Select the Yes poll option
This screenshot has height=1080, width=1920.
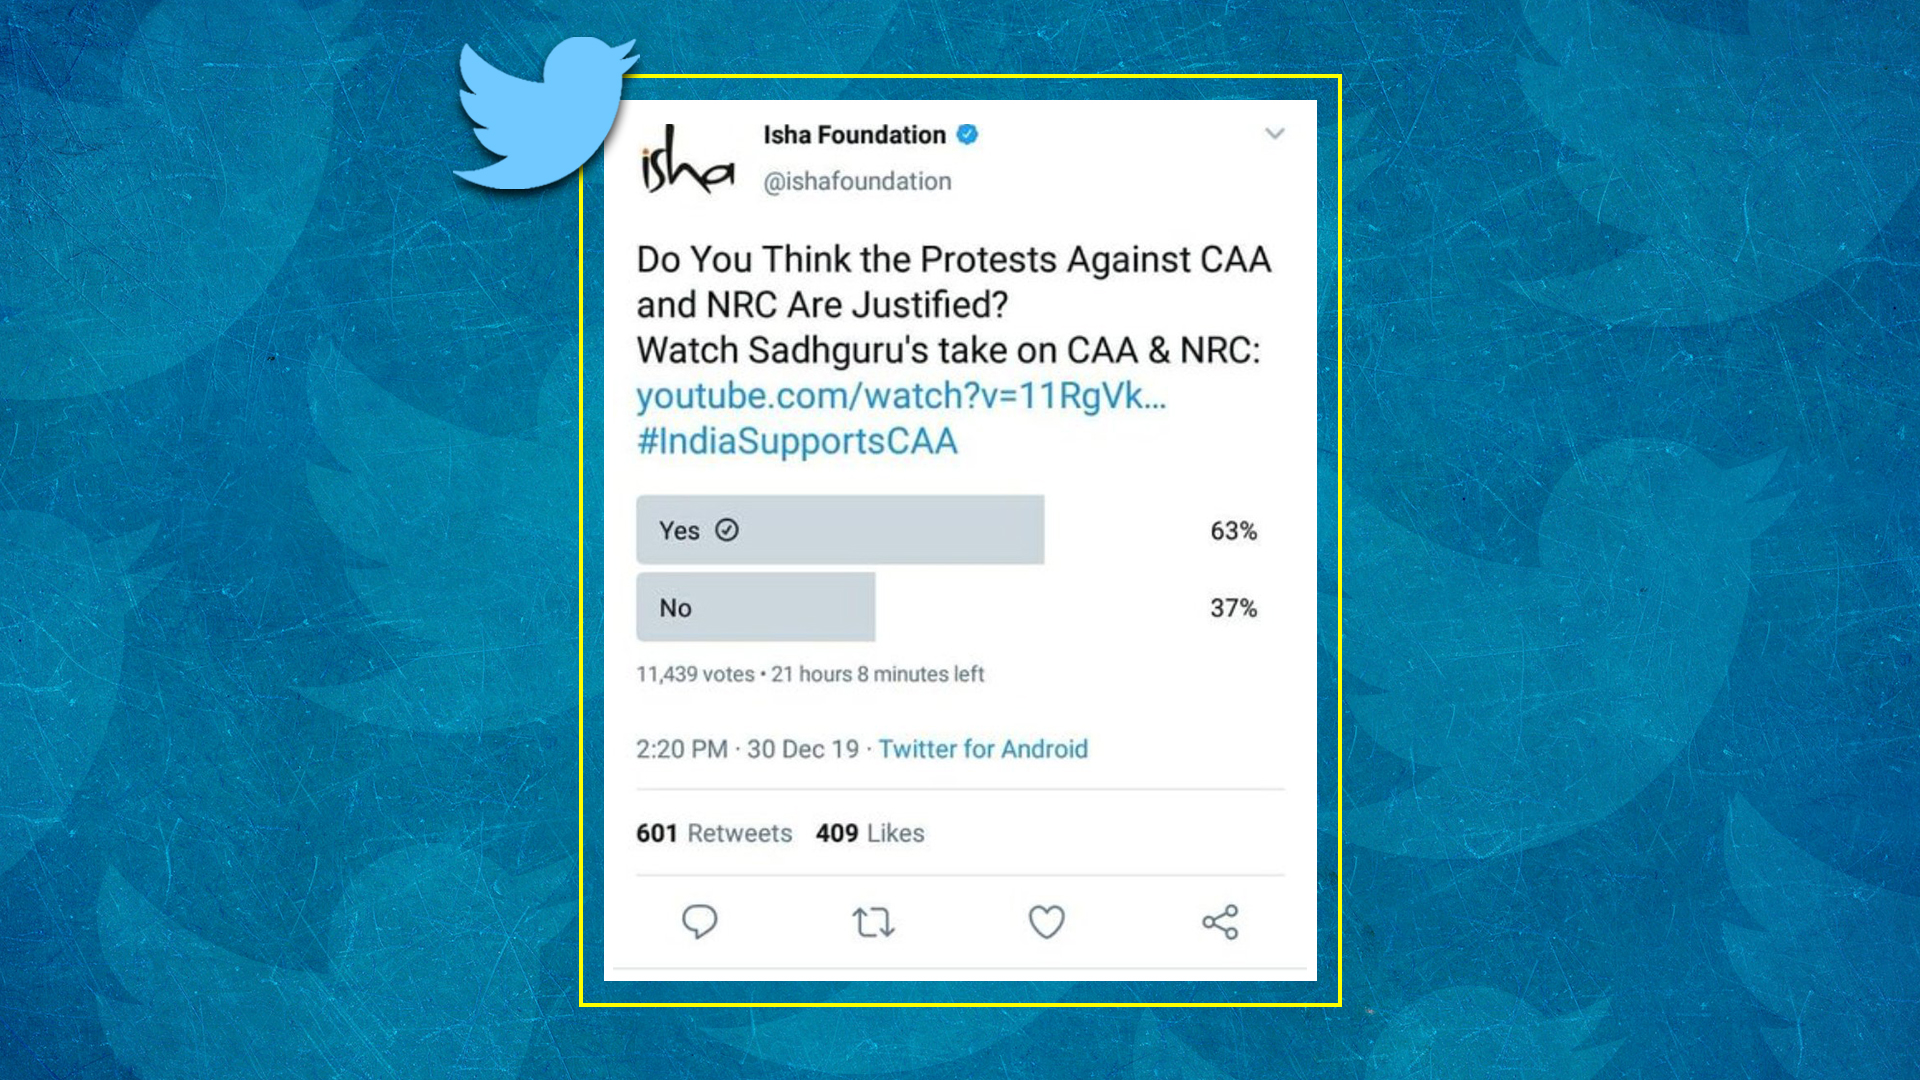pos(840,530)
